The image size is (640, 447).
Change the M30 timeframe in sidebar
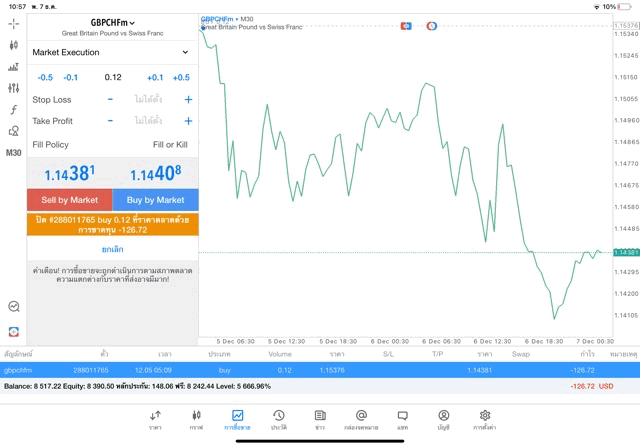click(13, 153)
